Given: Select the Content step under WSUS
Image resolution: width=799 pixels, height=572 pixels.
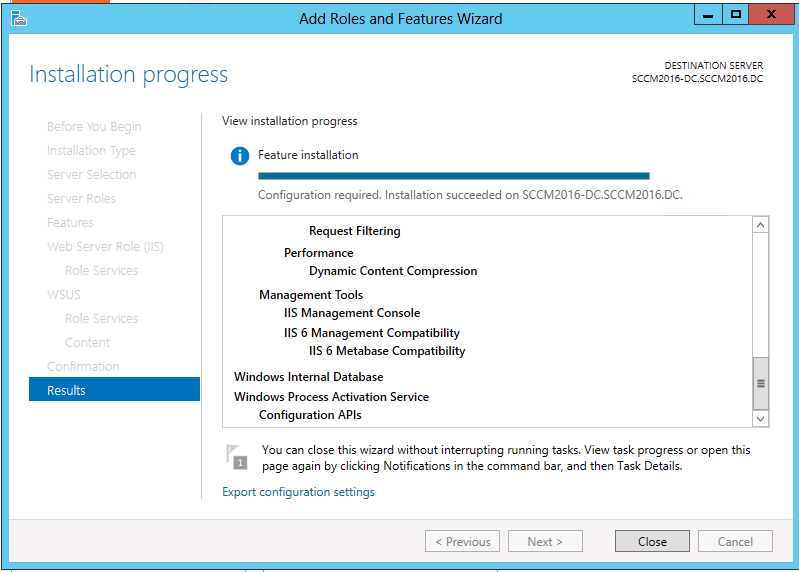Looking at the screenshot, I should click(87, 342).
